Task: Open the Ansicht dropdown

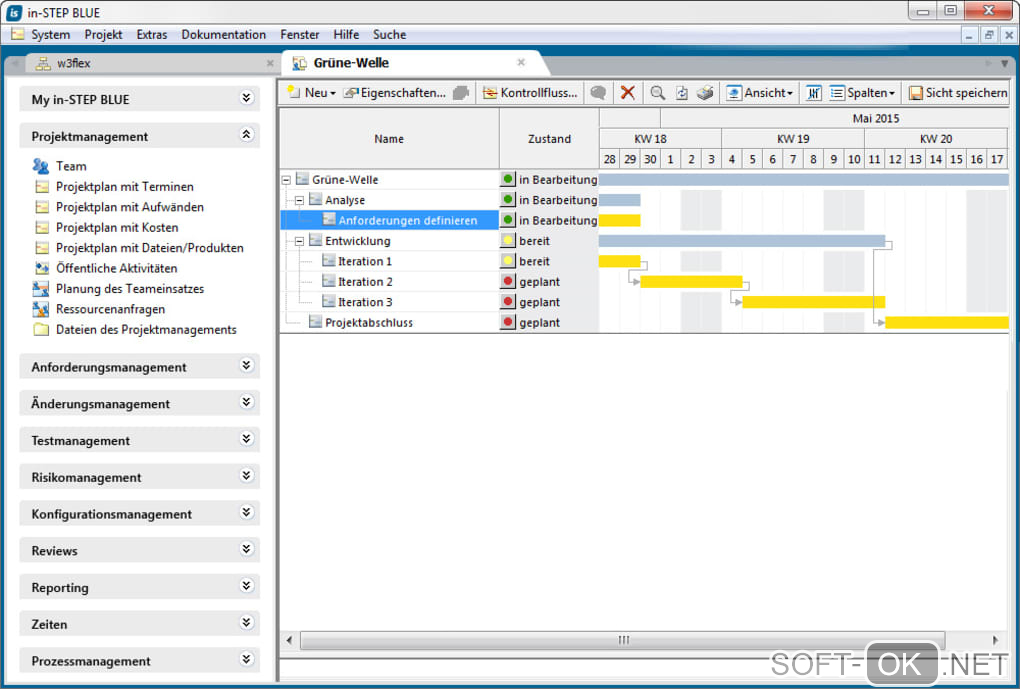Action: tap(760, 93)
